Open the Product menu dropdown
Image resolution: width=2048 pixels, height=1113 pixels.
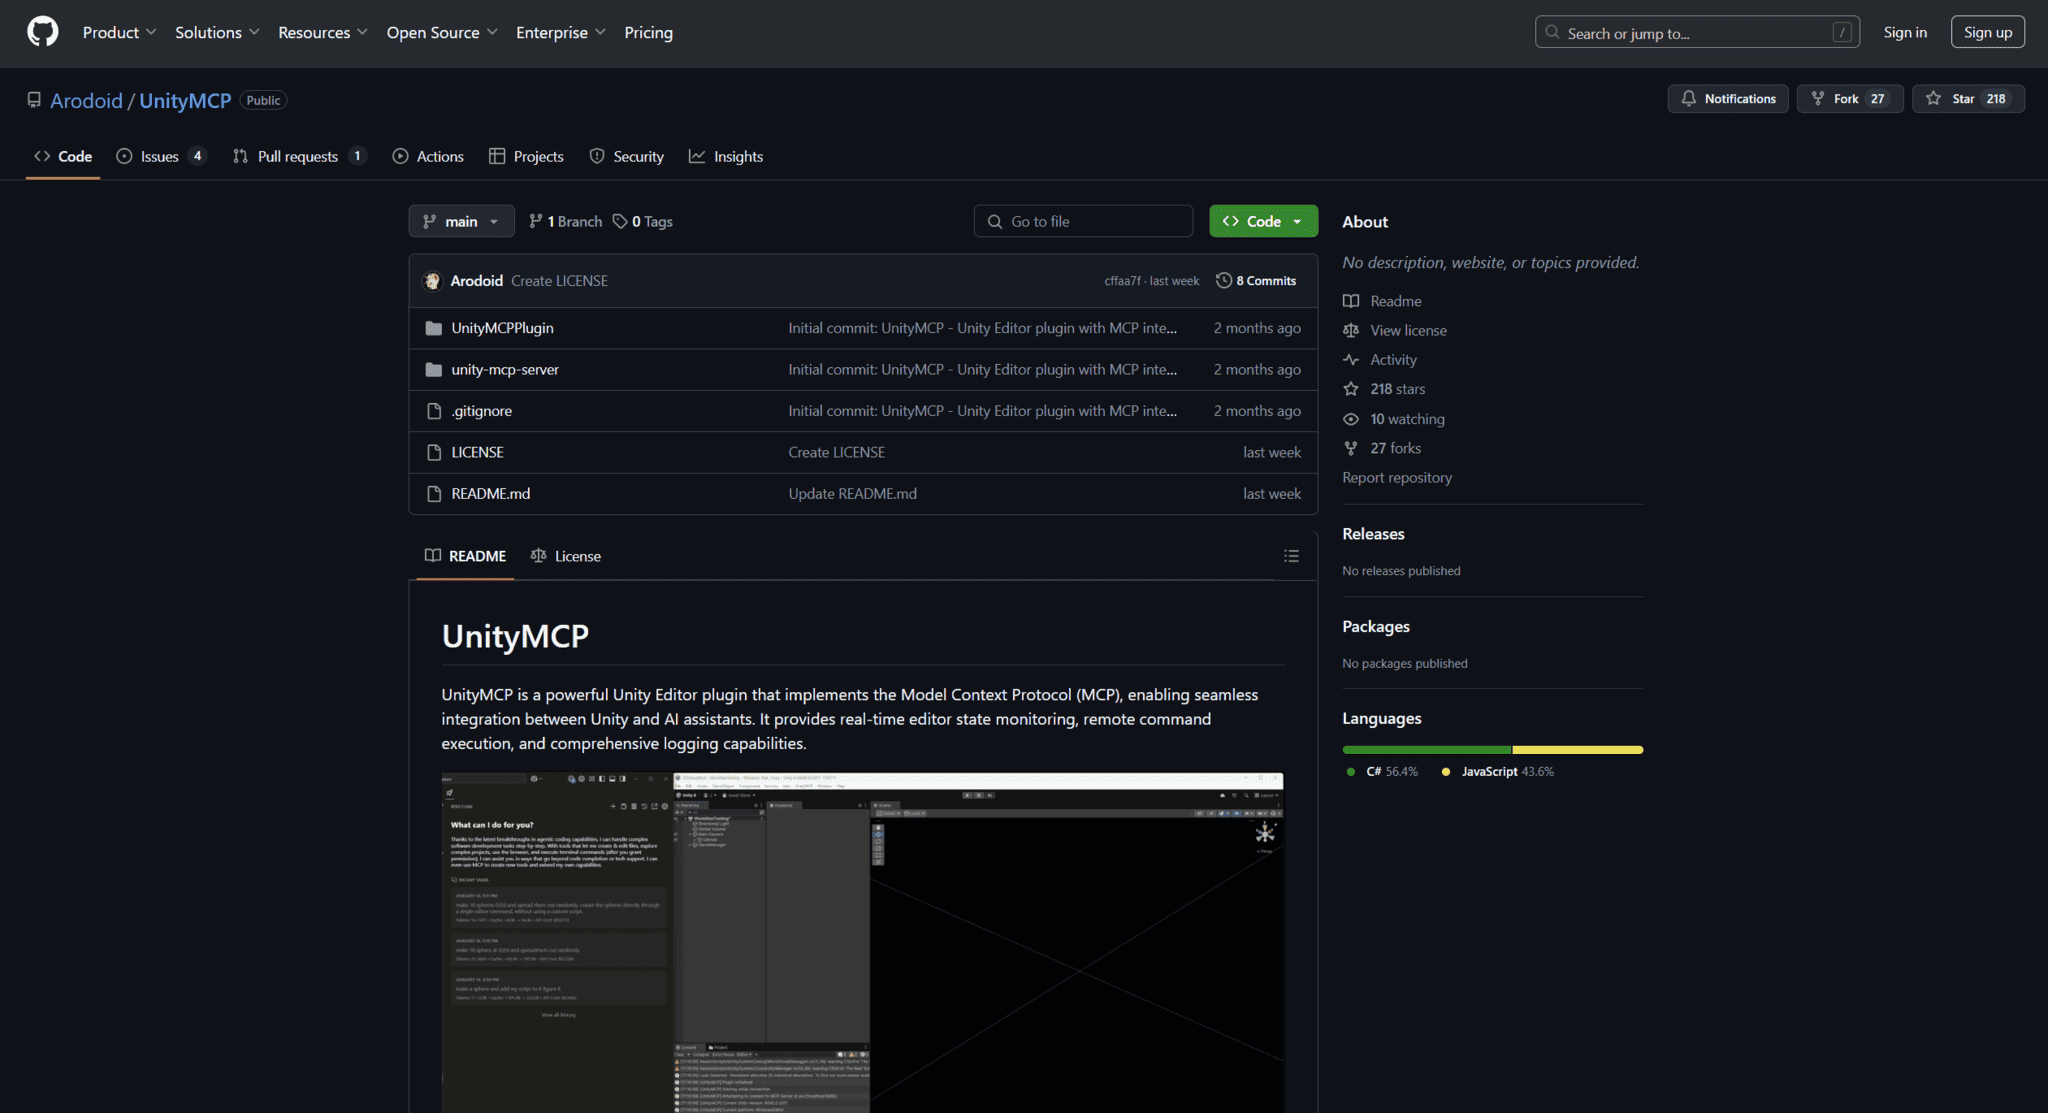point(119,32)
